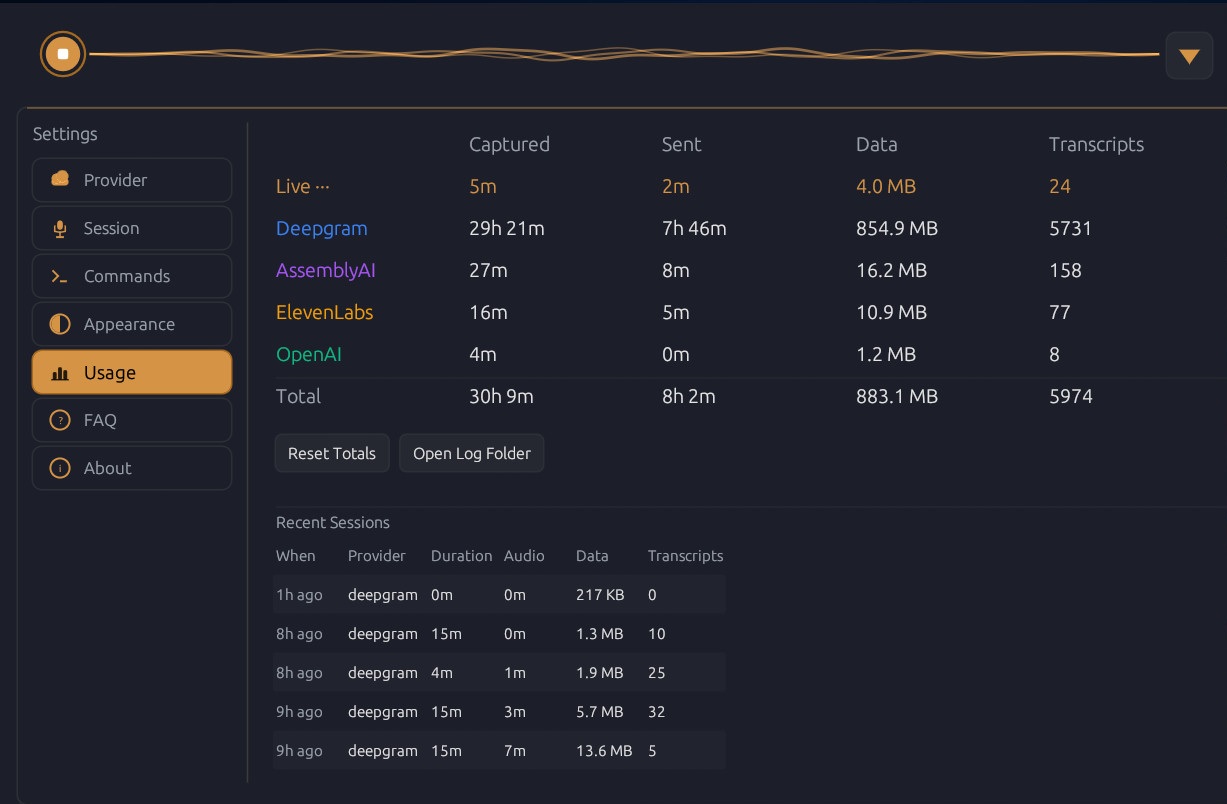
Task: Select the Appearance half-moon theme icon
Action: tap(60, 324)
